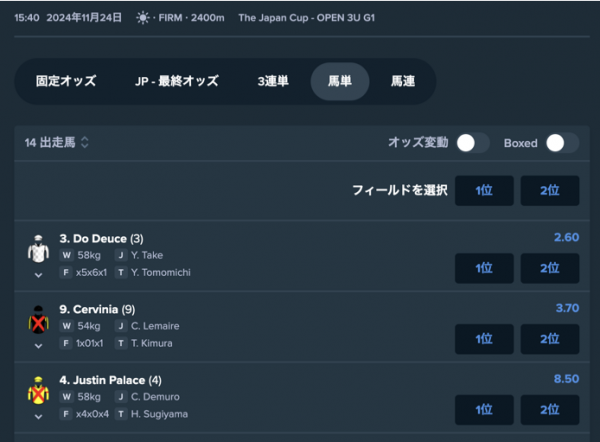The width and height of the screenshot is (600, 442).
Task: Click the sunny weather icon in the race header
Action: point(143,18)
